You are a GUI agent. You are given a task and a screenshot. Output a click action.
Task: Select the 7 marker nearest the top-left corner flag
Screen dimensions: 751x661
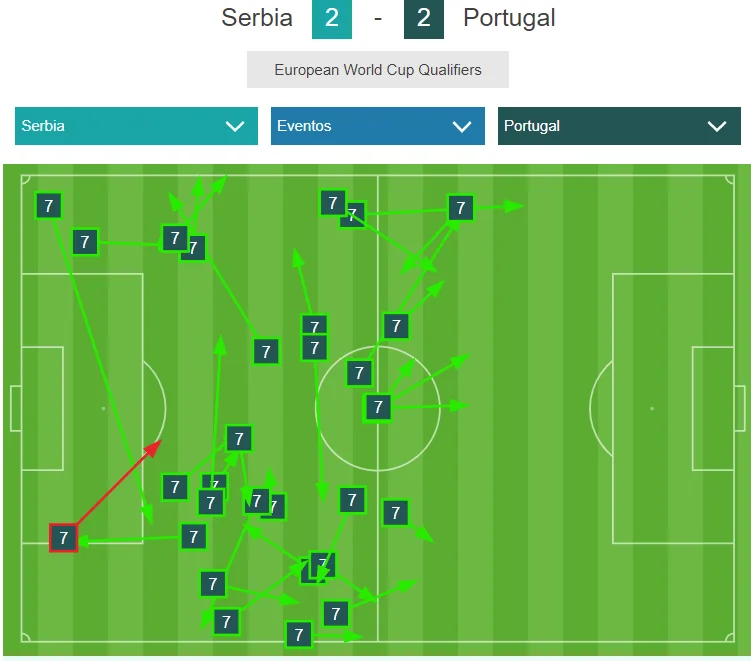click(48, 206)
